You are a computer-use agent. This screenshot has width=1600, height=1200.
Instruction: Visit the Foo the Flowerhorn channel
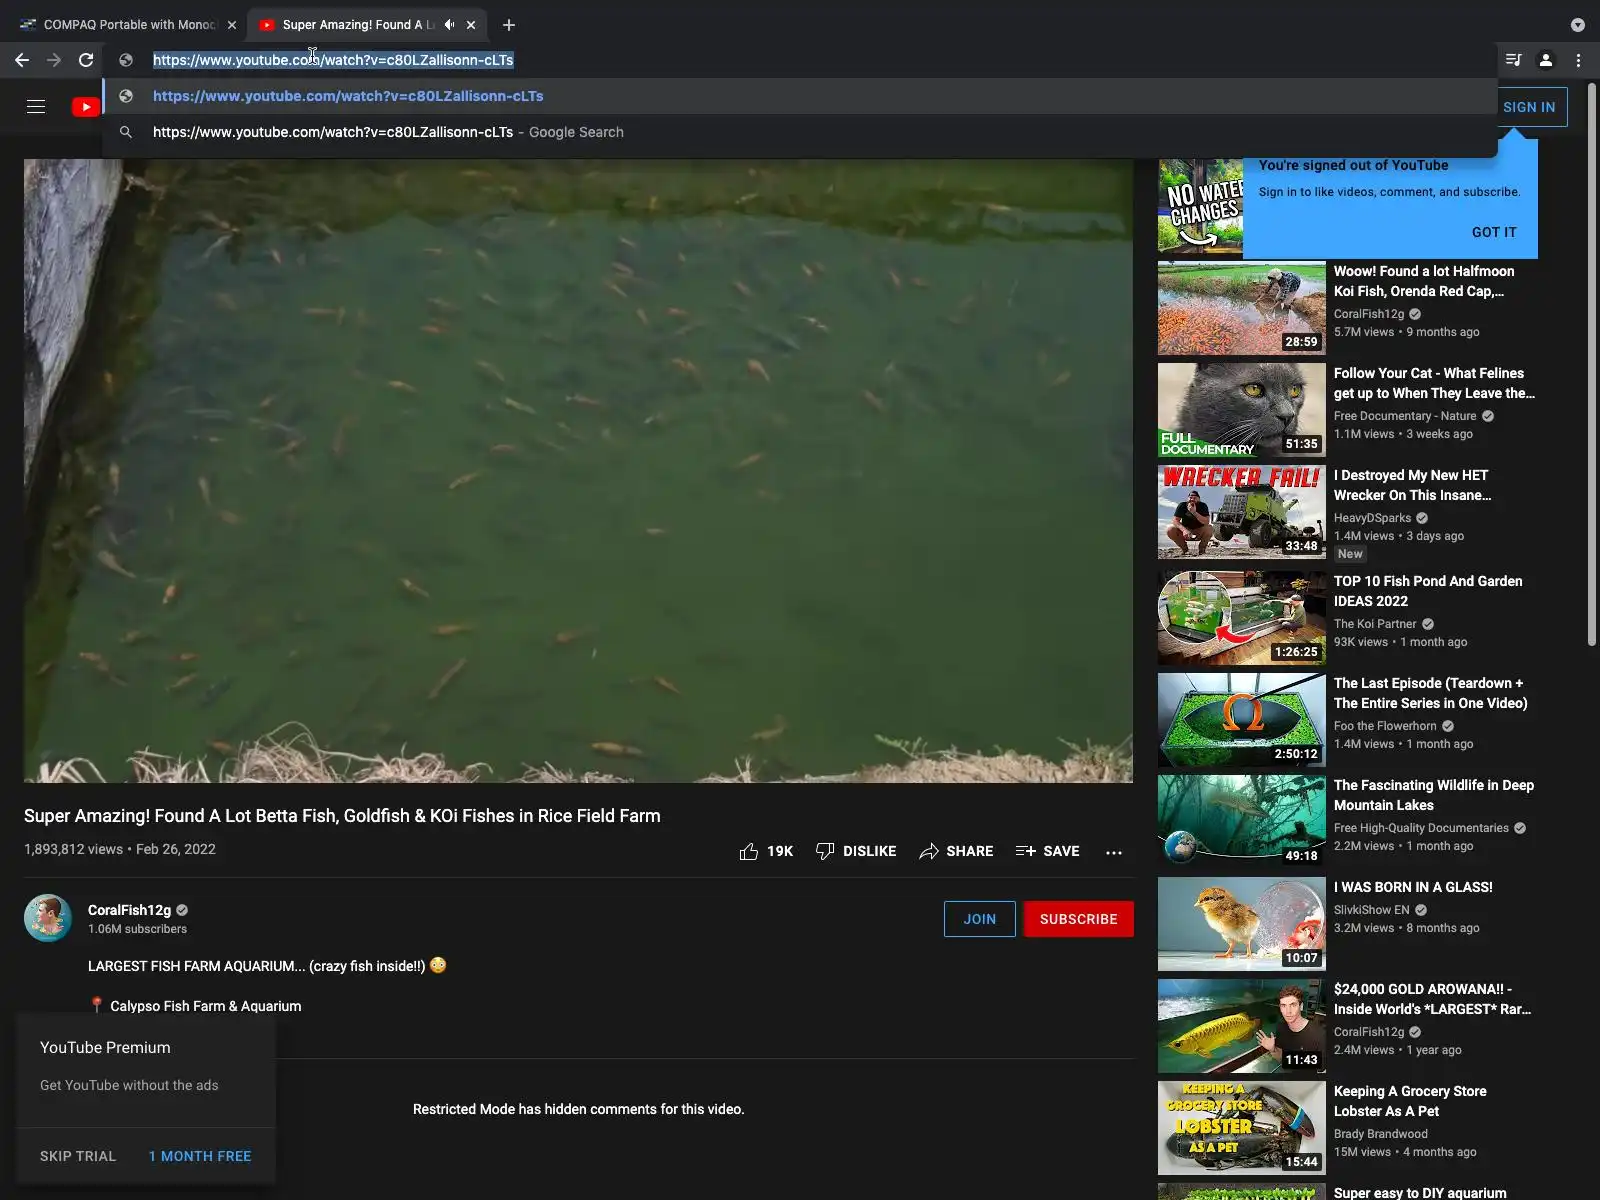click(x=1385, y=726)
